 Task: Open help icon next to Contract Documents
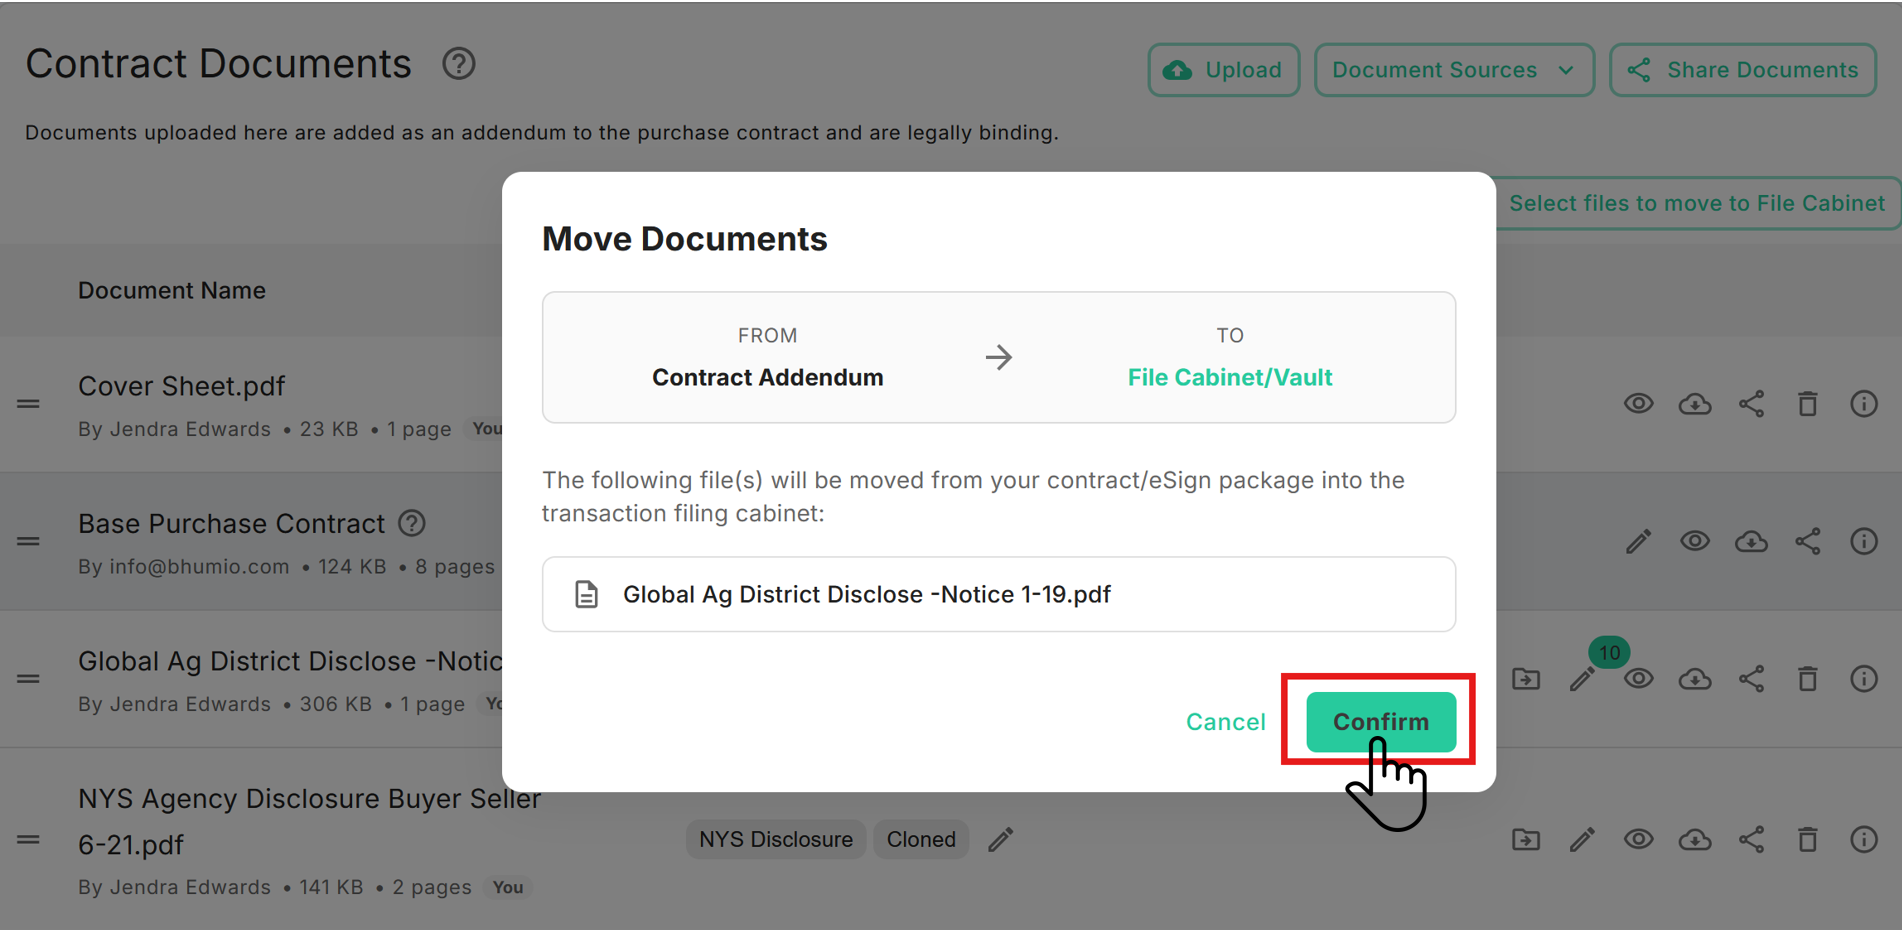click(459, 64)
